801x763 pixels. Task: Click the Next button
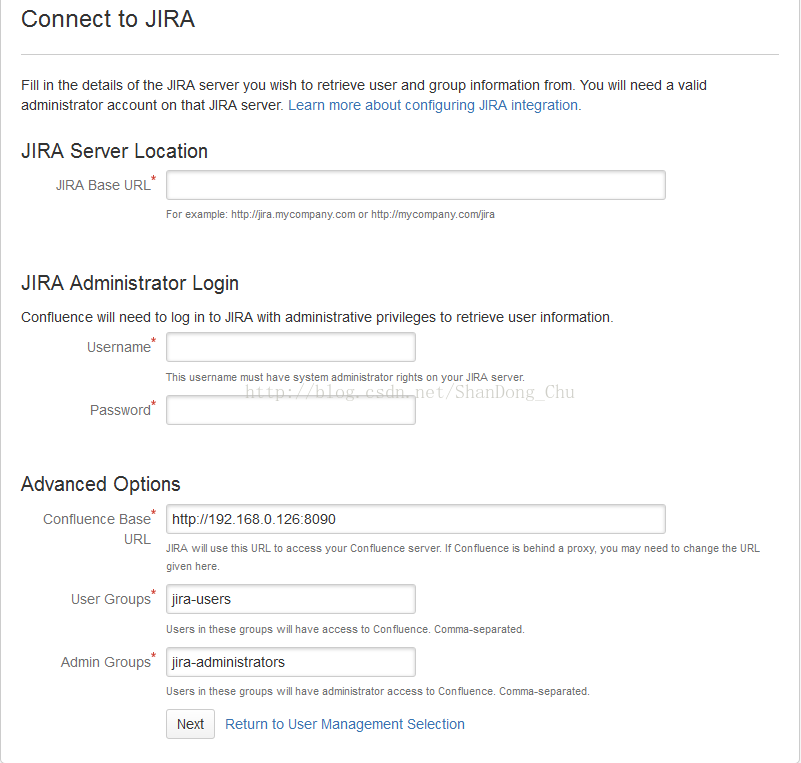click(x=190, y=724)
